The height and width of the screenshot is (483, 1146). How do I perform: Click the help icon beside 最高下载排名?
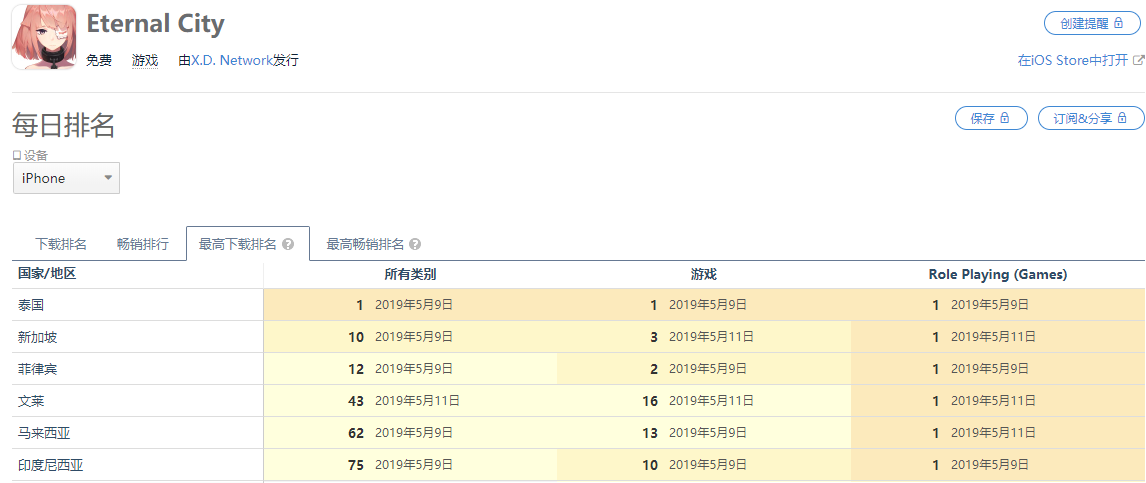click(288, 244)
